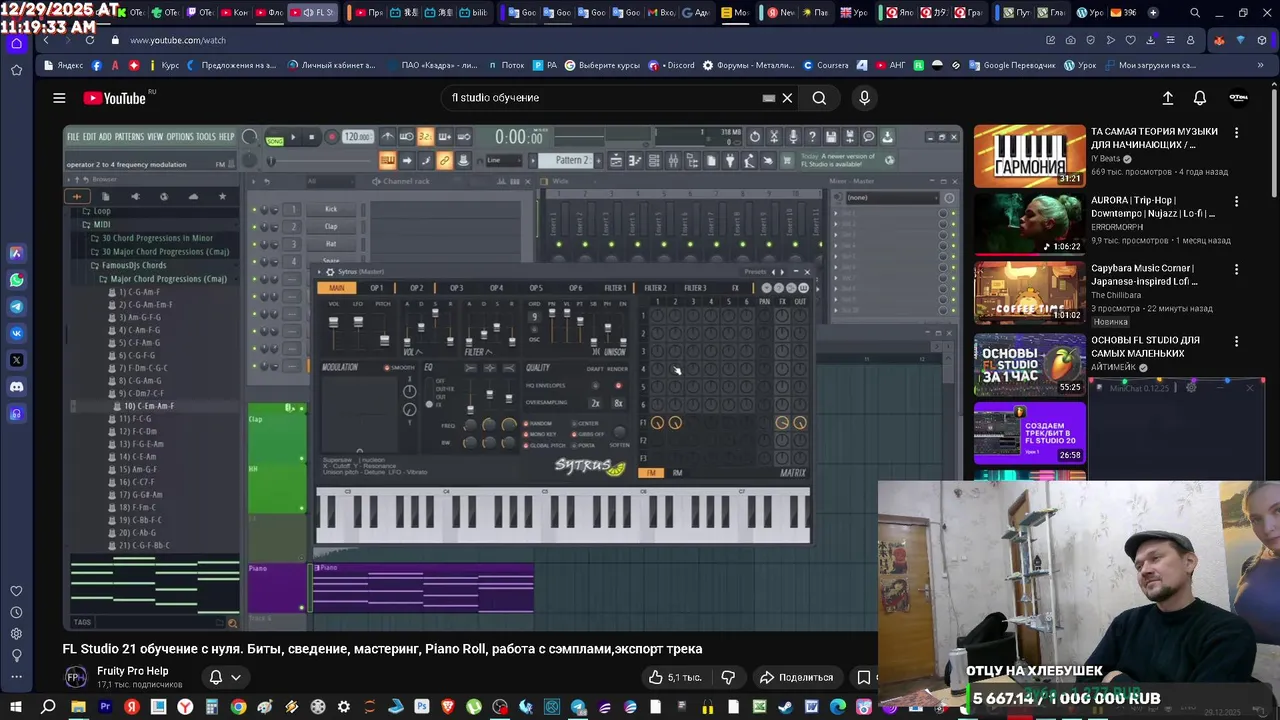Open the 'ОСНОВЫ FL STUDIO ДЛЯ САМЫХ МАЛЕНЬКИХ' video title
1280x720 pixels.
[x=1145, y=347]
